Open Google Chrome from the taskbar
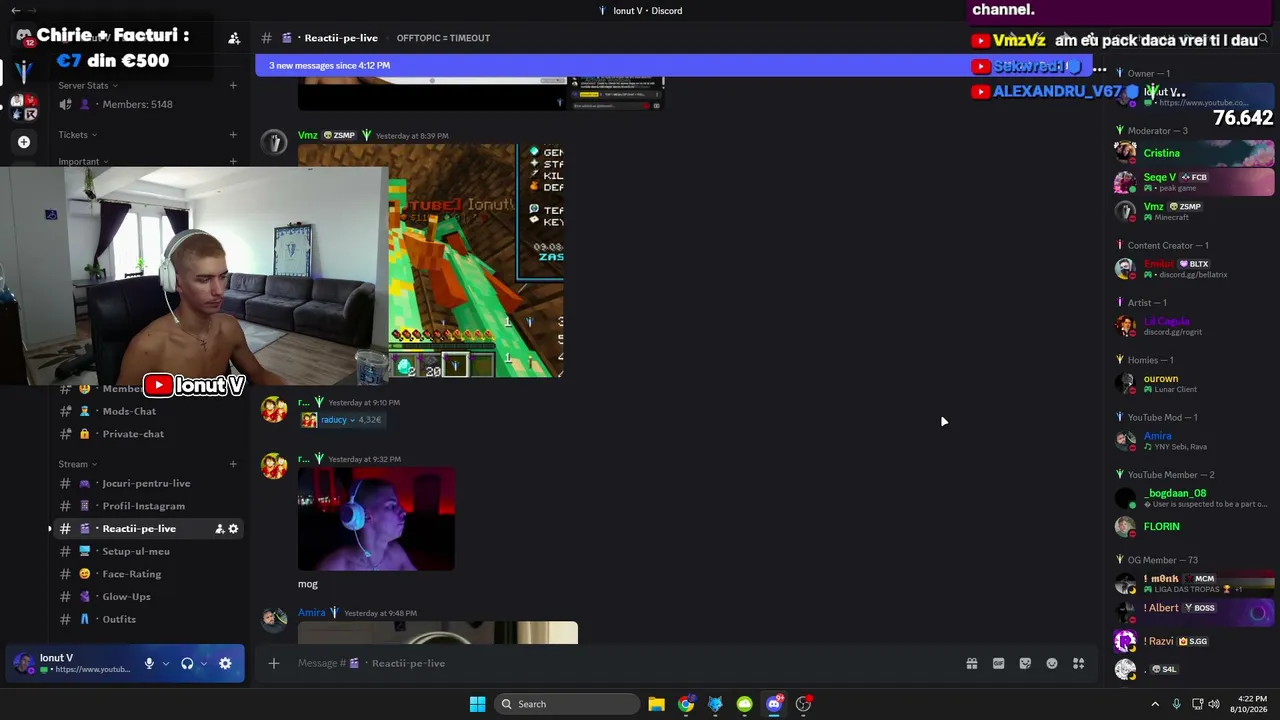Image resolution: width=1280 pixels, height=720 pixels. [x=686, y=704]
